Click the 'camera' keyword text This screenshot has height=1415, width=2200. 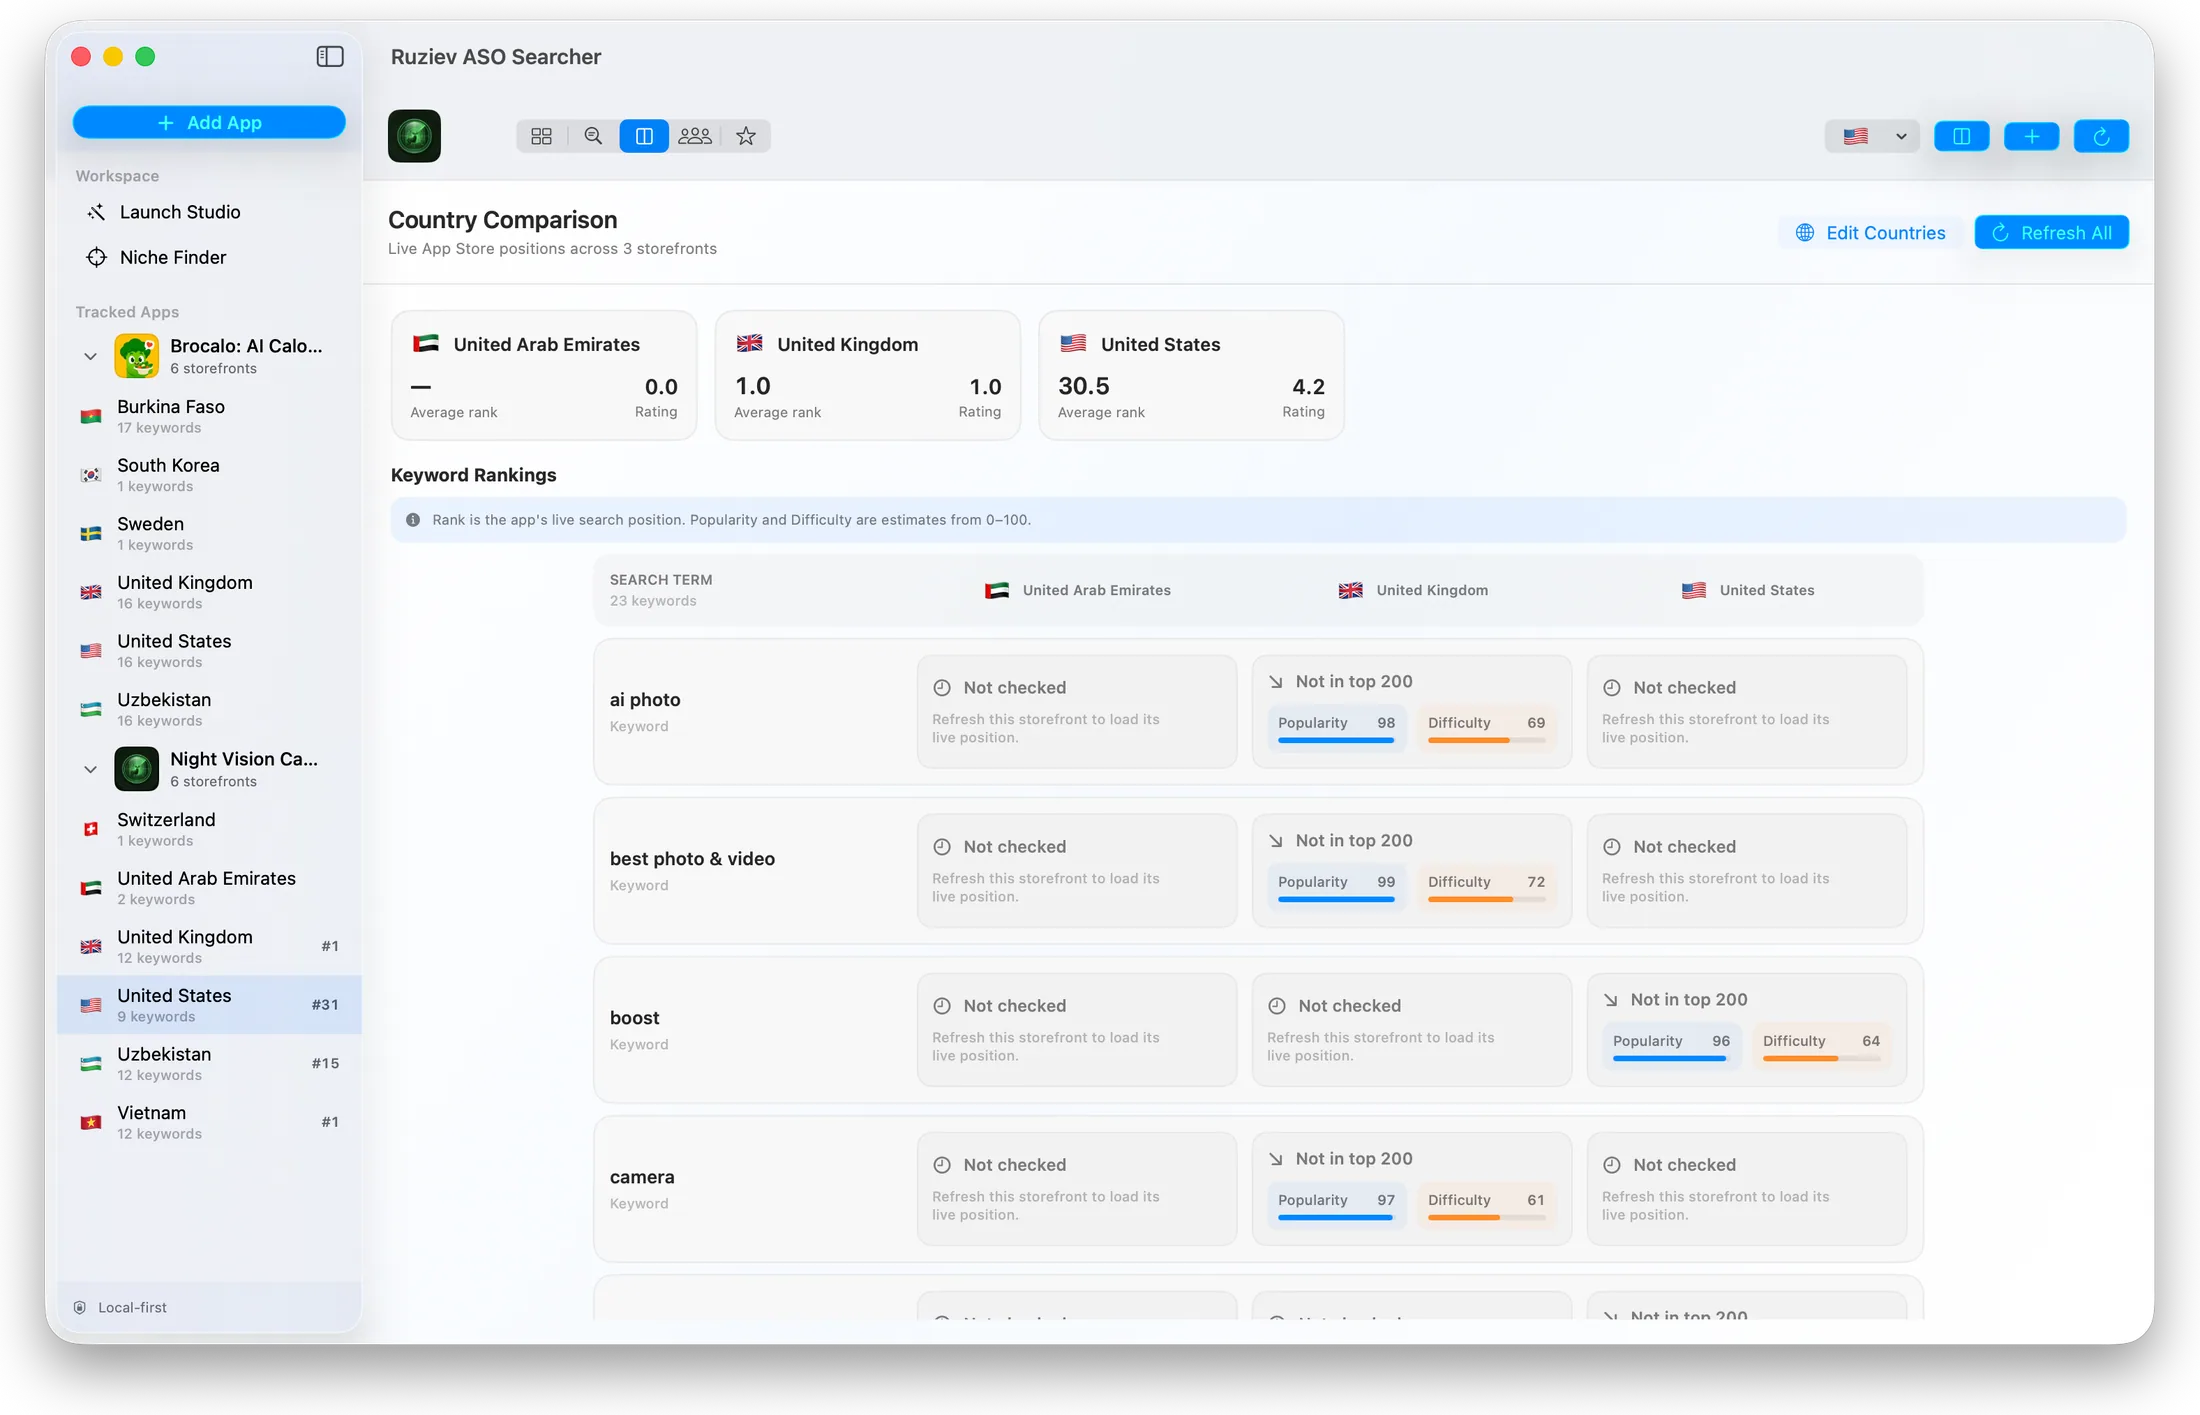pos(642,1177)
